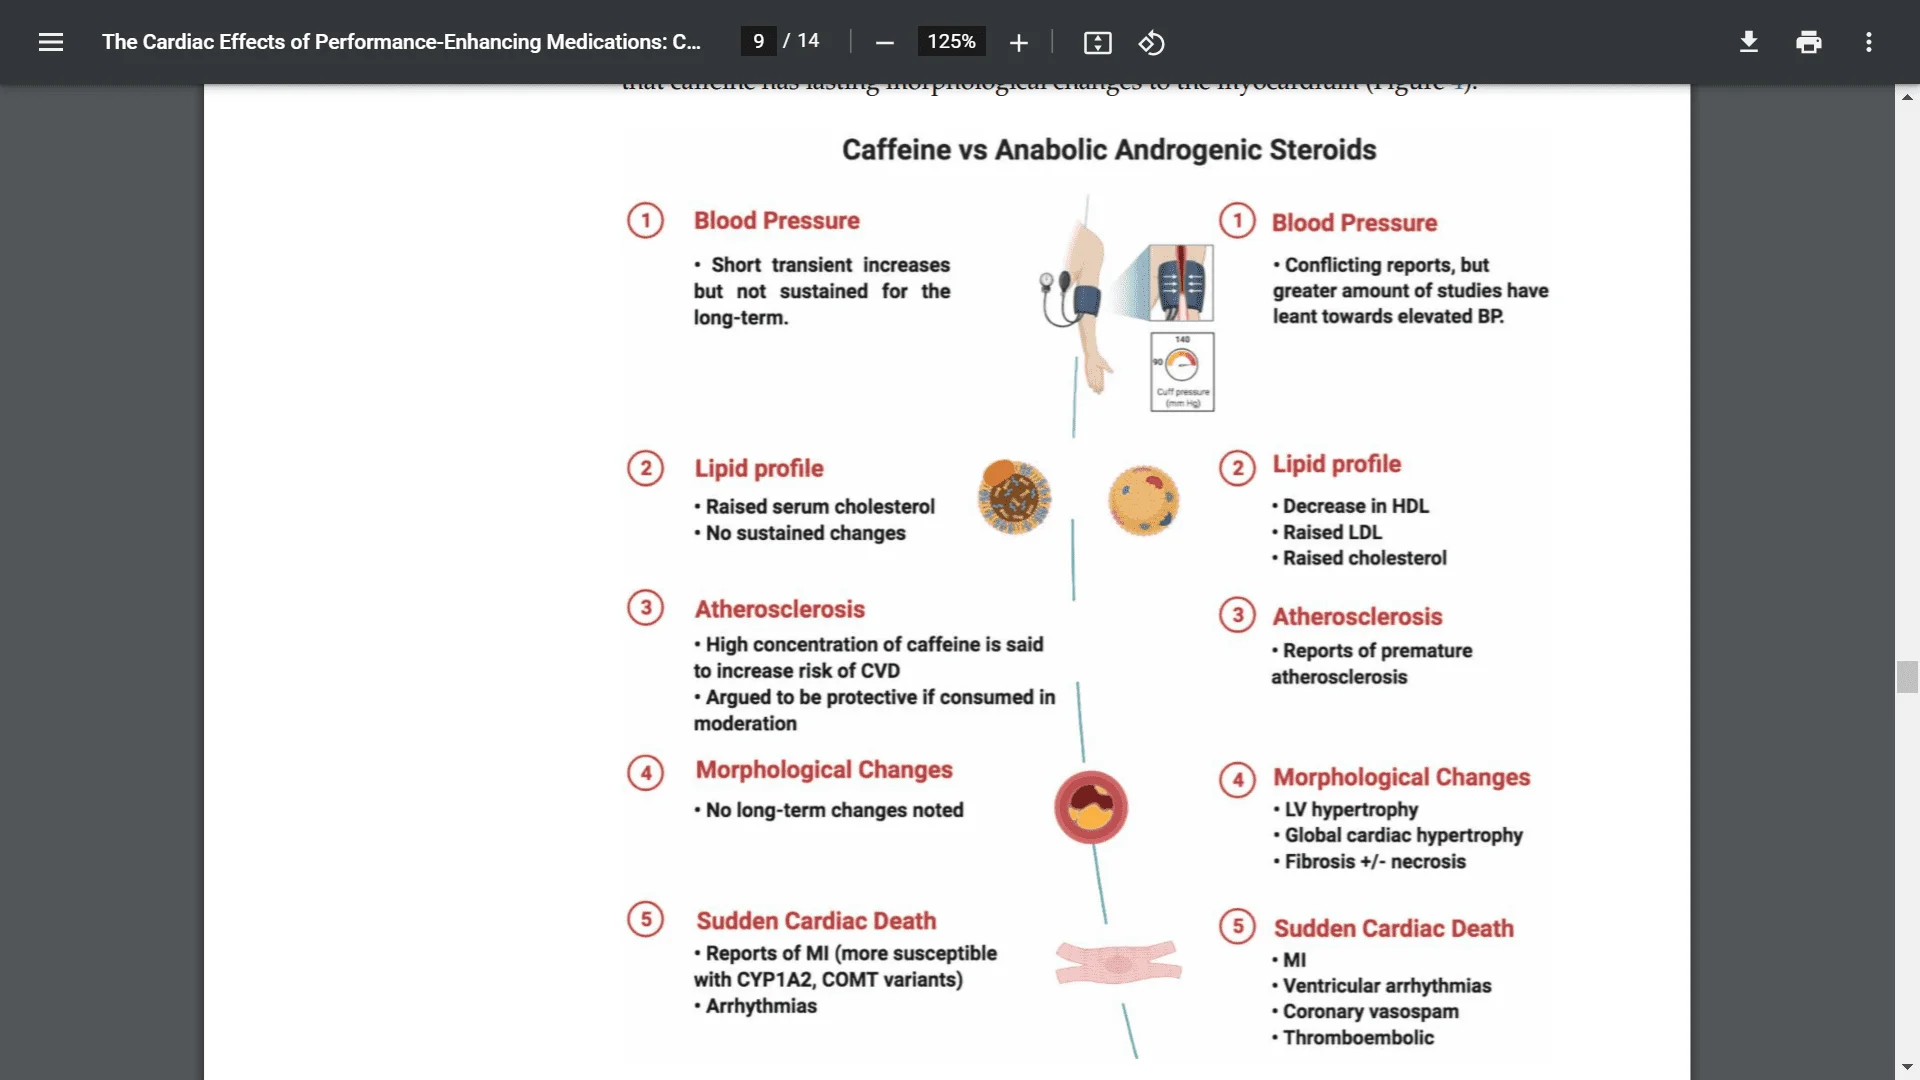This screenshot has width=1920, height=1080.
Task: Click 'Raised cholesterol' bullet on right
Action: pyautogui.click(x=1360, y=559)
